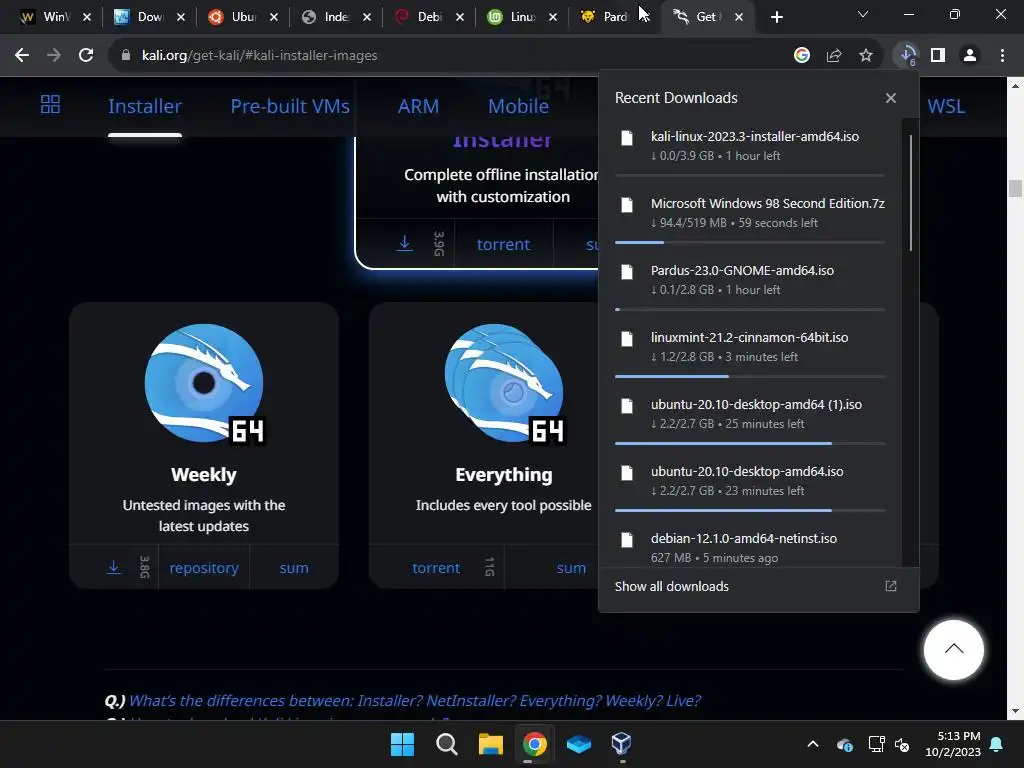
Task: Click the grid menu icon on Kali nav
Action: click(50, 104)
